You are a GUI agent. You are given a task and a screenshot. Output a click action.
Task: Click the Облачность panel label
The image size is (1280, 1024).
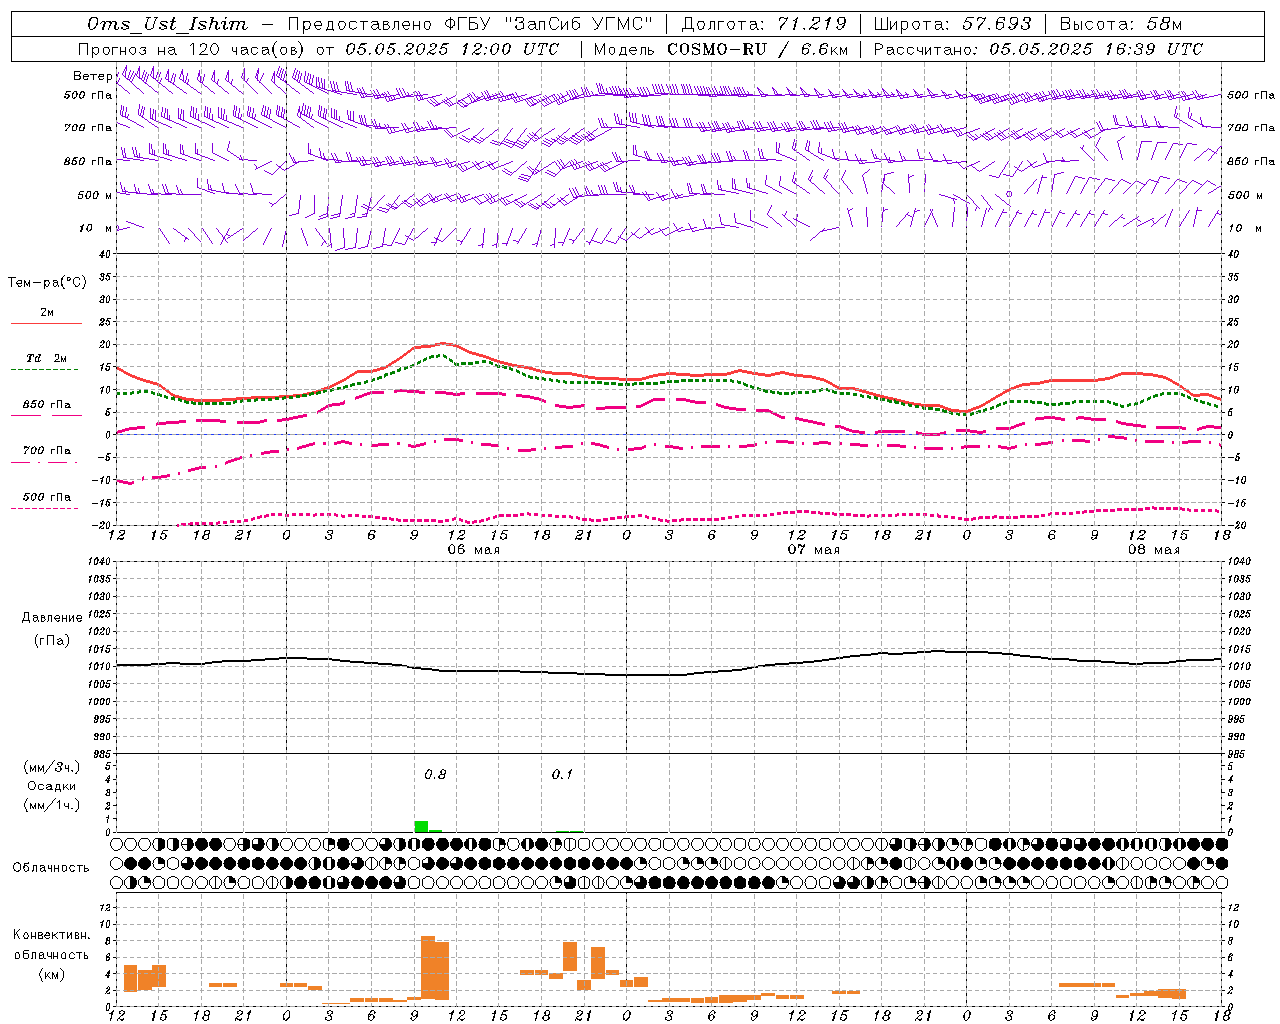pyautogui.click(x=51, y=868)
